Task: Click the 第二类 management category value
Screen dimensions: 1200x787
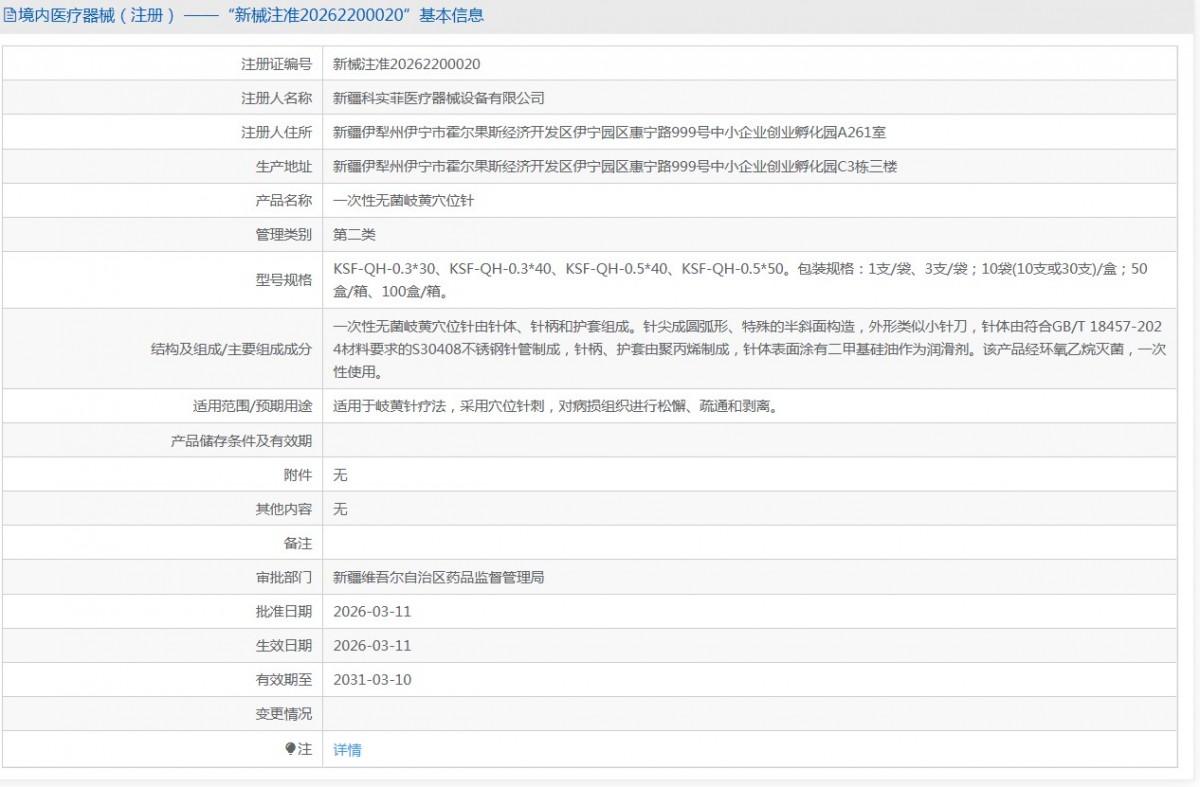Action: click(354, 234)
